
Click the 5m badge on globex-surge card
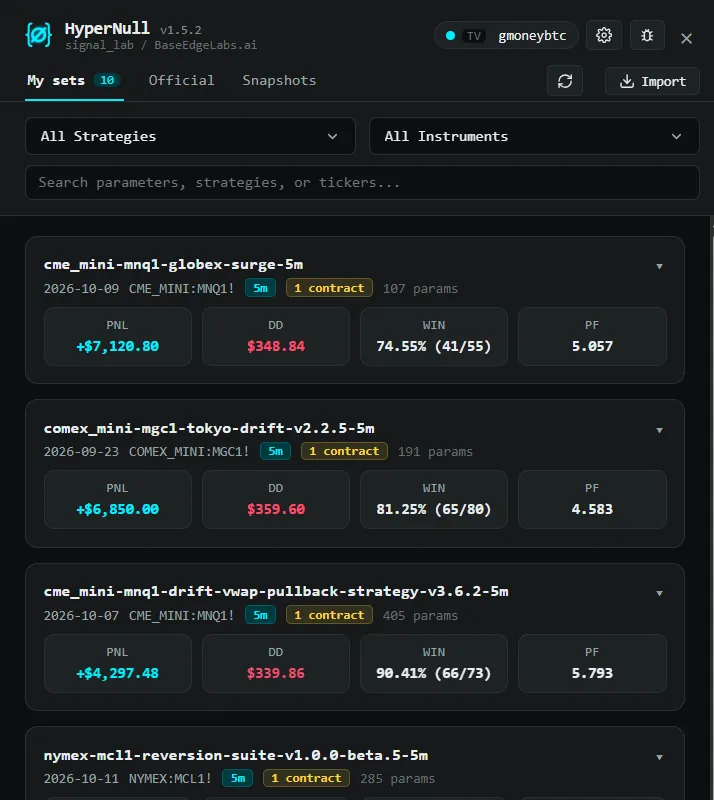coord(260,288)
